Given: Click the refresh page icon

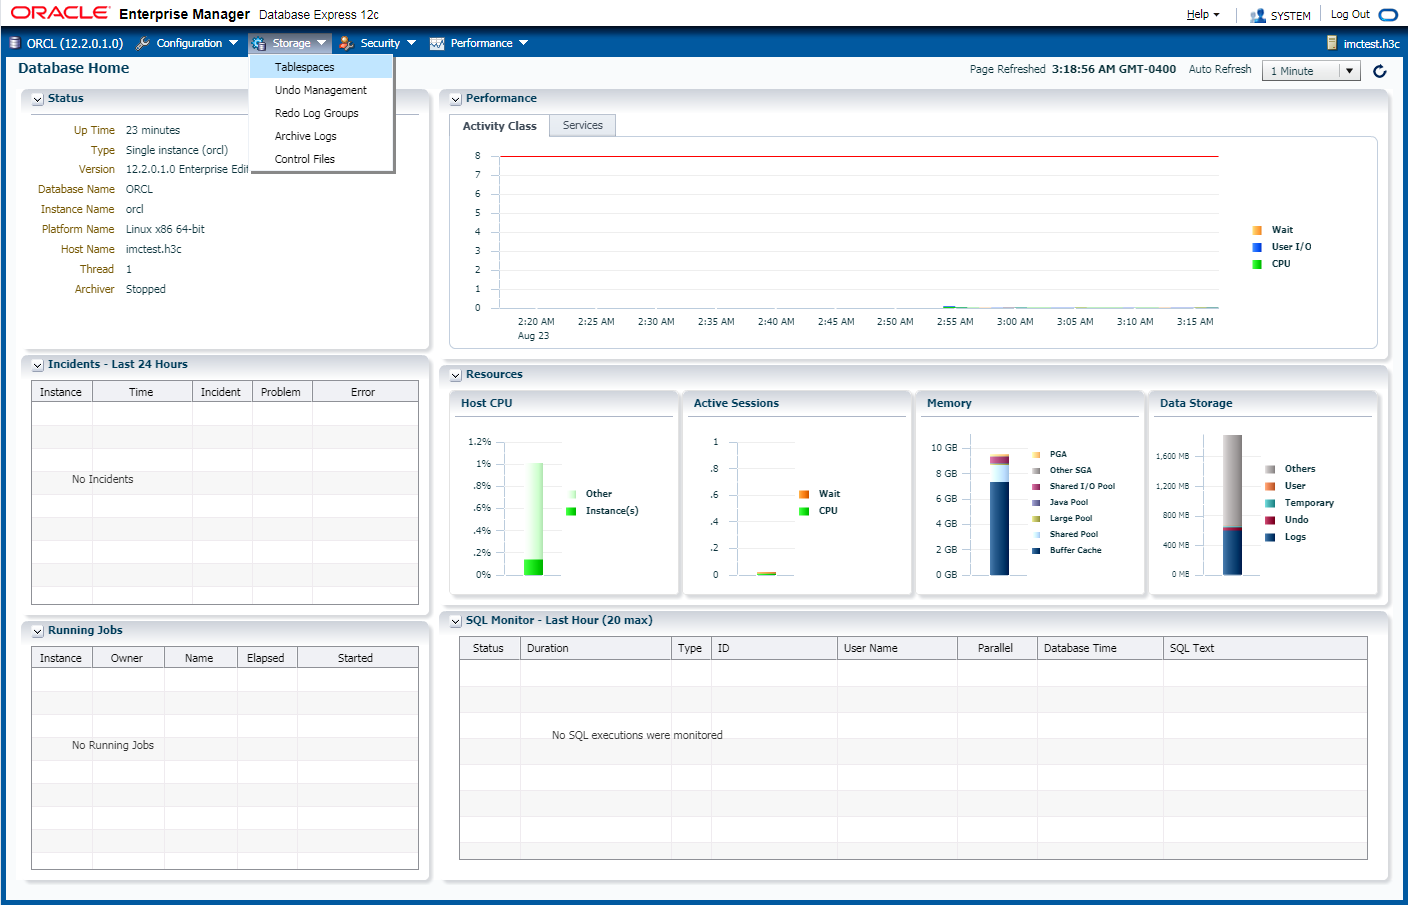Looking at the screenshot, I should tap(1380, 71).
